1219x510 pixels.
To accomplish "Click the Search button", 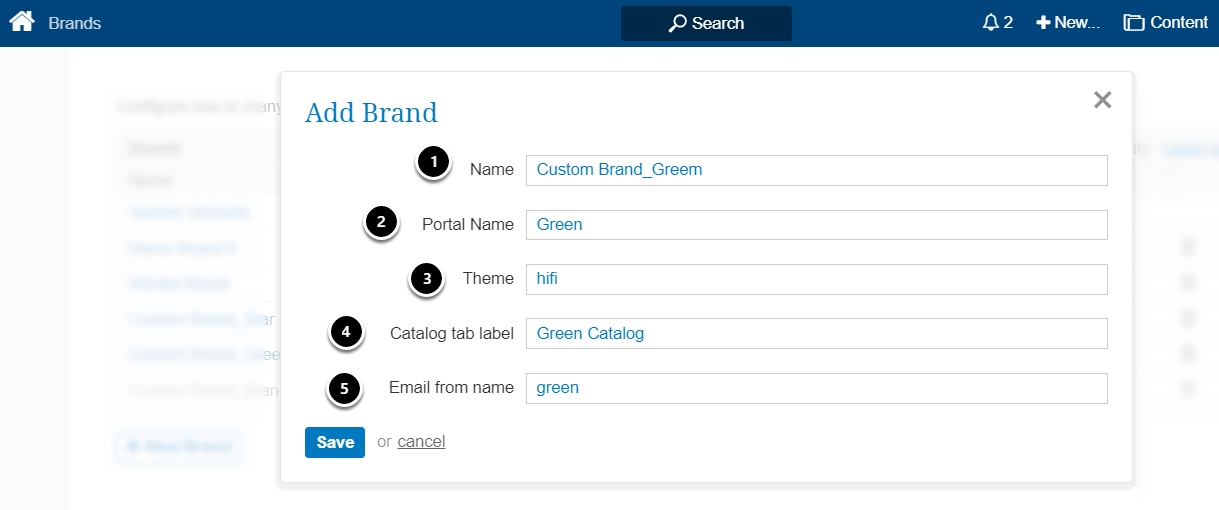I will point(706,23).
